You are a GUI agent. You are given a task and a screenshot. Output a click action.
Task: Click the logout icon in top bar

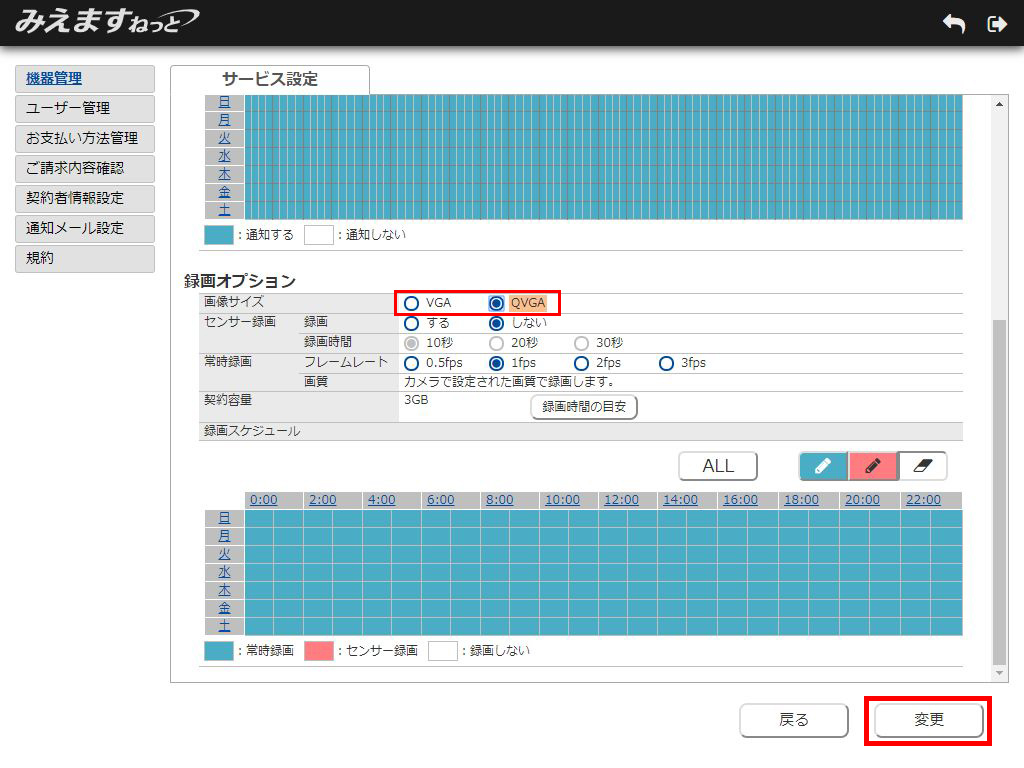click(x=996, y=24)
